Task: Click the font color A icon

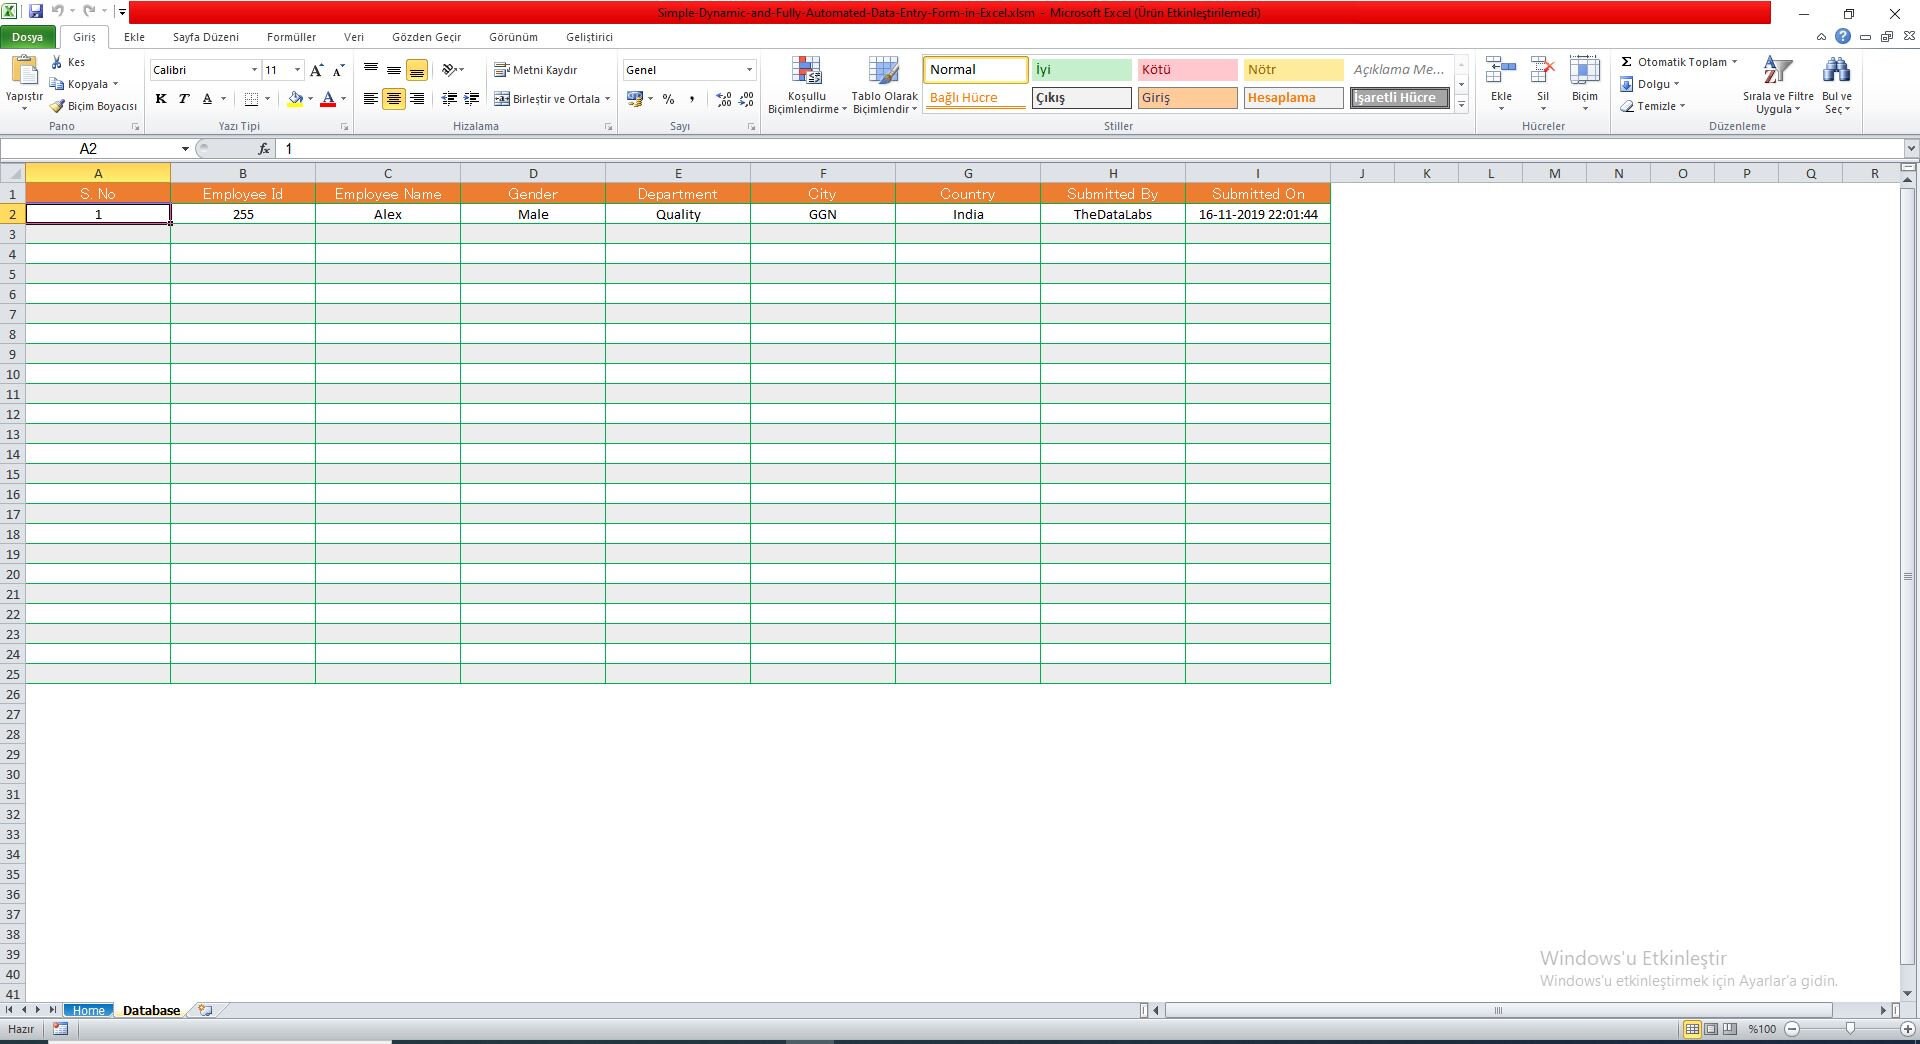Action: [x=327, y=99]
